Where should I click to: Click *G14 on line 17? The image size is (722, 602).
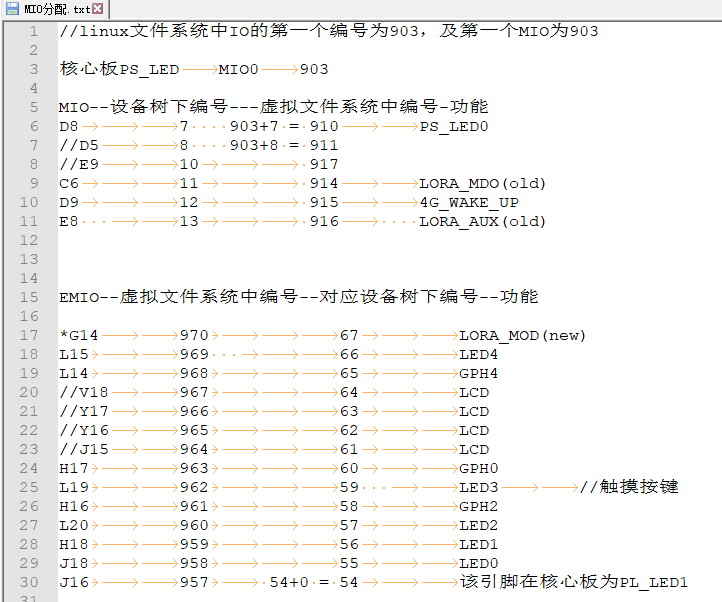pyautogui.click(x=79, y=335)
